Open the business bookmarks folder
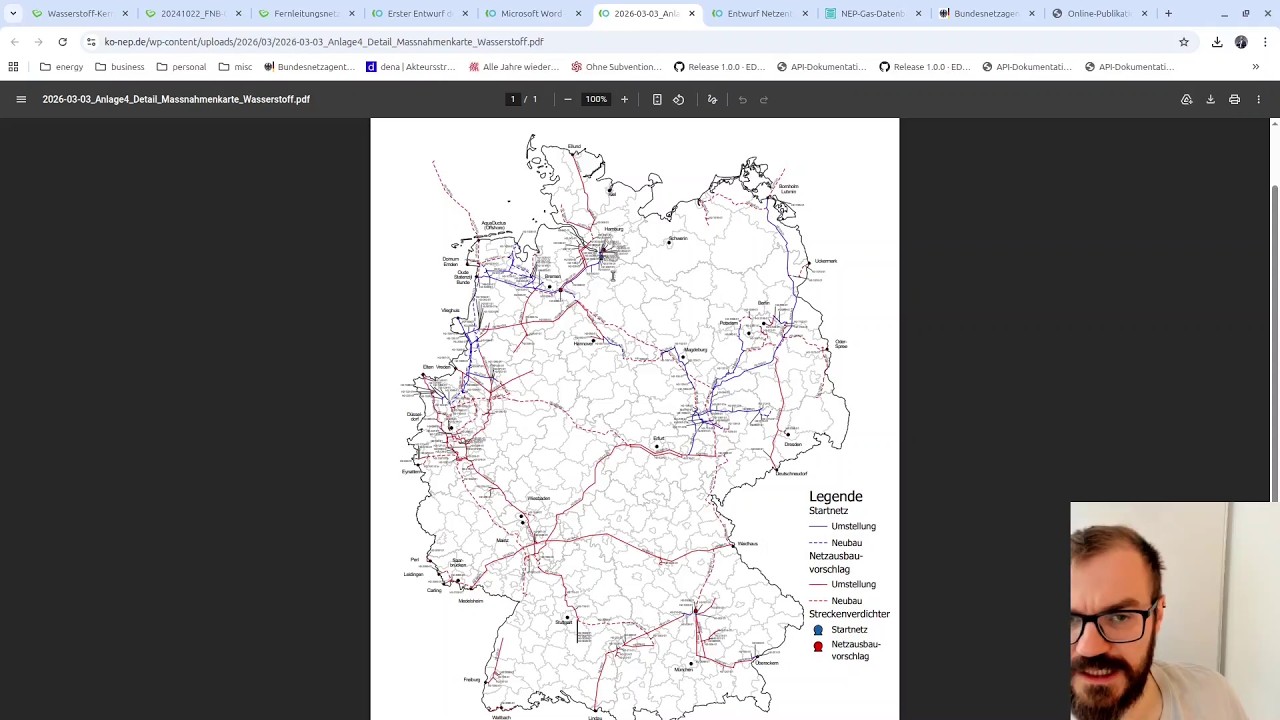 119,67
